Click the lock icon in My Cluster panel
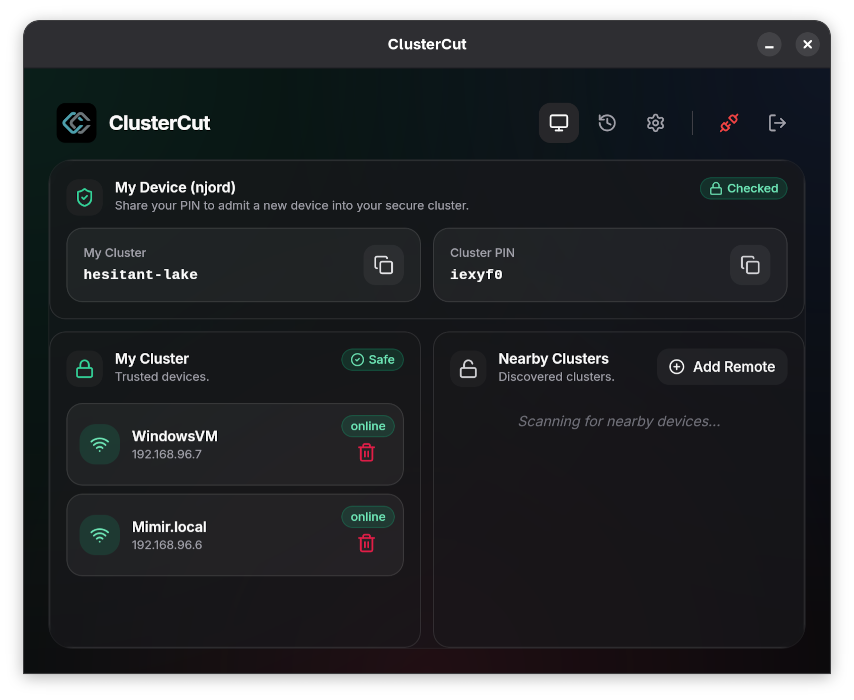Screen dimensions: 854x700 click(x=85, y=367)
